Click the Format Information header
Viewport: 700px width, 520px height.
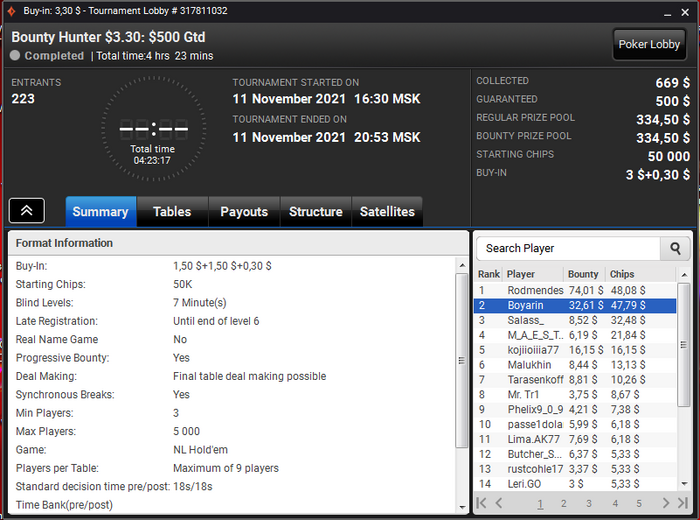[x=238, y=243]
